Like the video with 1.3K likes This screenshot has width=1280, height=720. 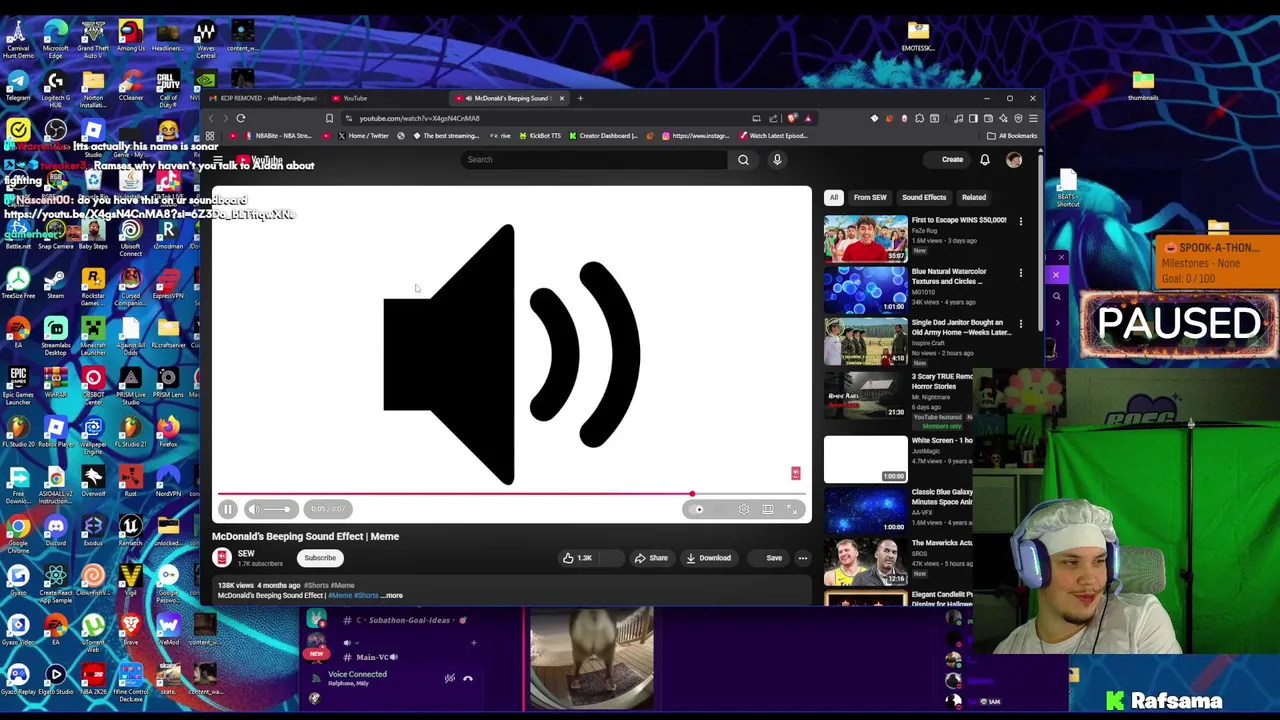point(577,558)
